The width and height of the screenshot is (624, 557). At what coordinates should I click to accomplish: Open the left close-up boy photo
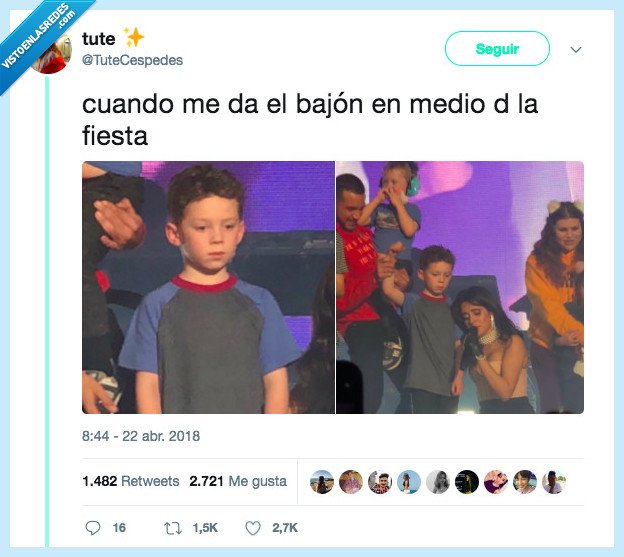click(x=208, y=287)
